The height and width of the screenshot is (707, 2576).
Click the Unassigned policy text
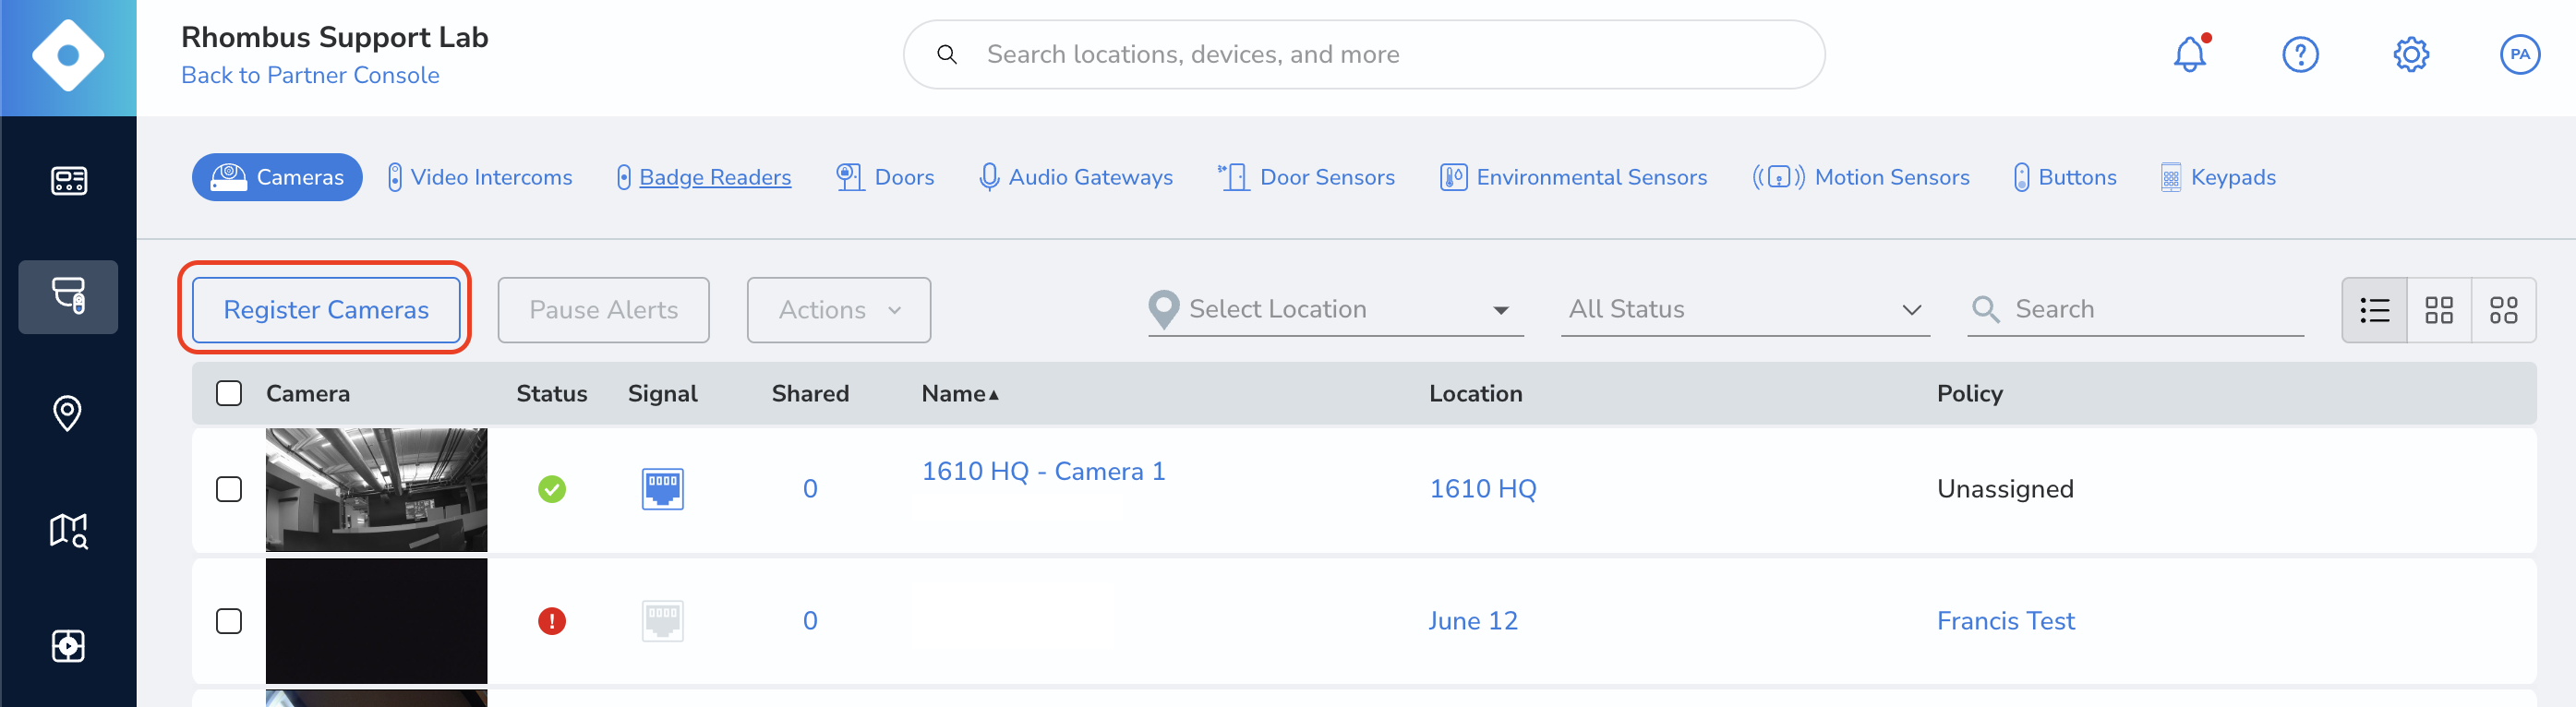(x=2005, y=489)
